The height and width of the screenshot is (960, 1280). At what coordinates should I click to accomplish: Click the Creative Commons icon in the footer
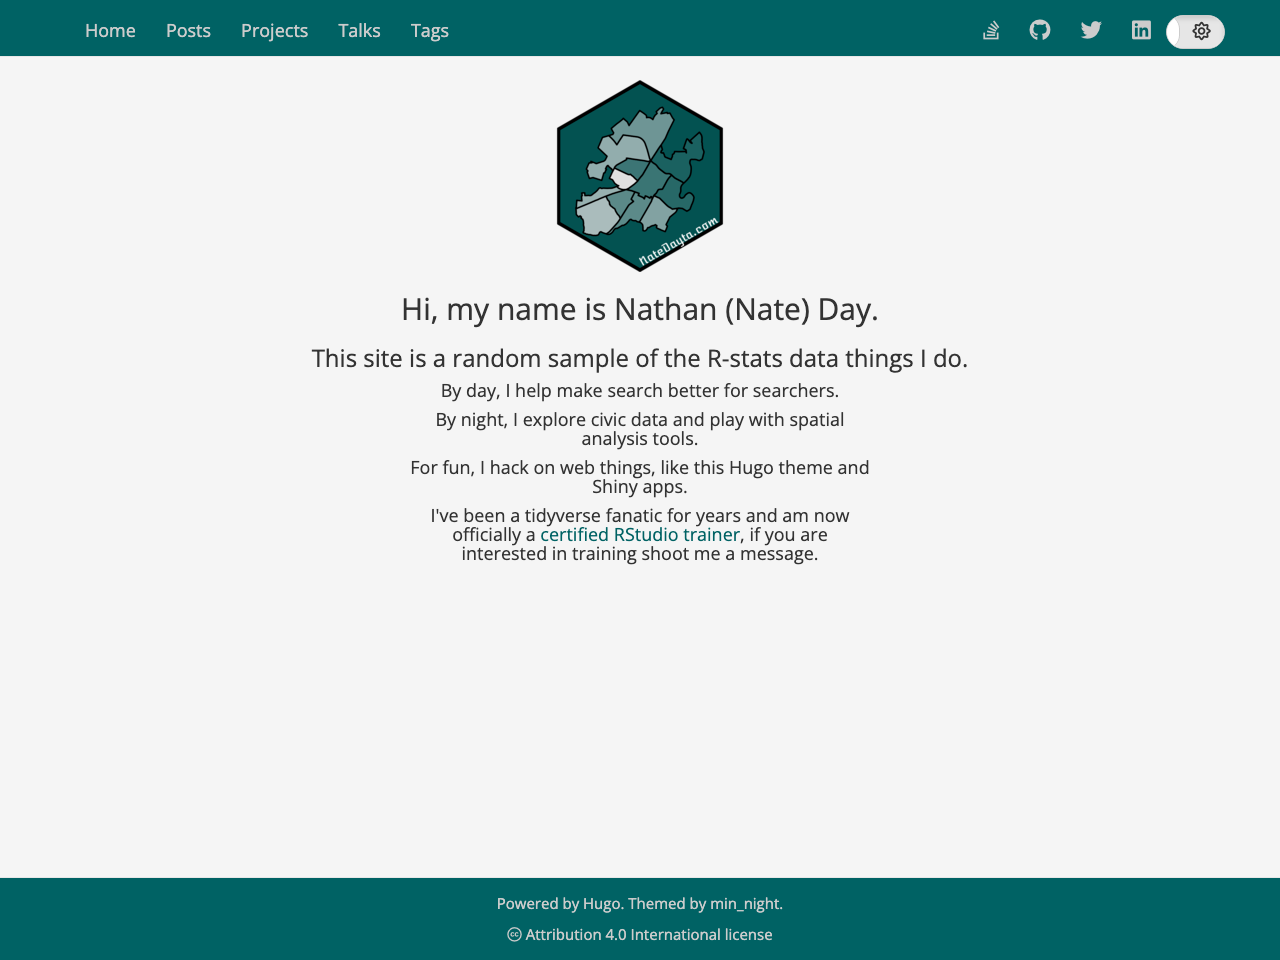pos(513,934)
